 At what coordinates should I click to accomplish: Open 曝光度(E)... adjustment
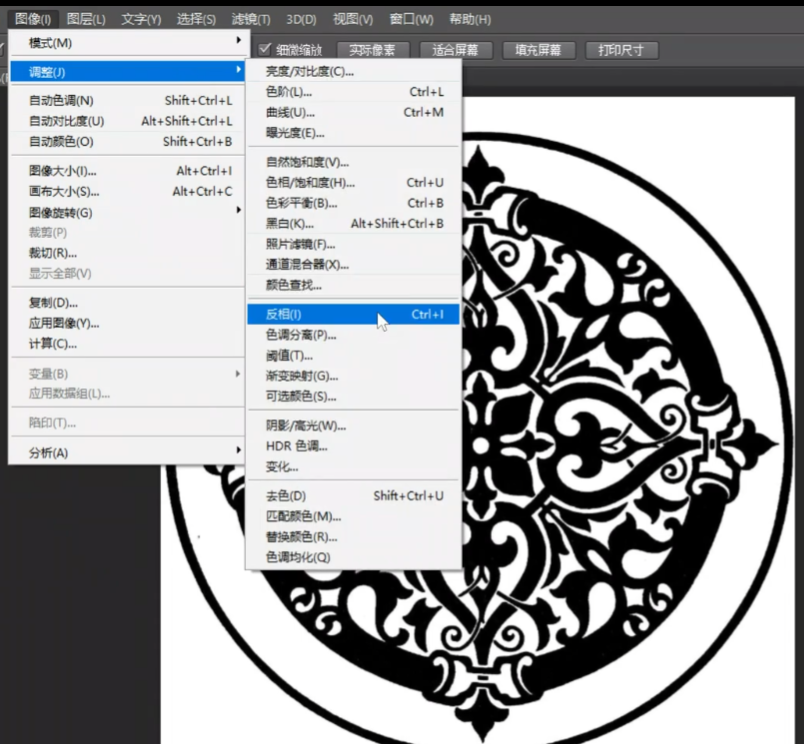click(353, 133)
